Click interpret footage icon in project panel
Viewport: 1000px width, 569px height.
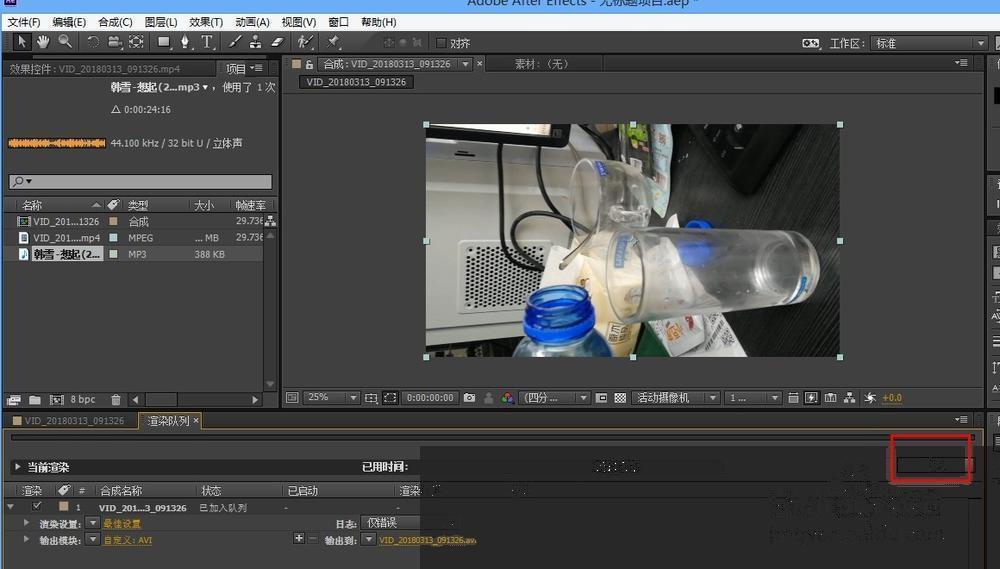(x=13, y=400)
